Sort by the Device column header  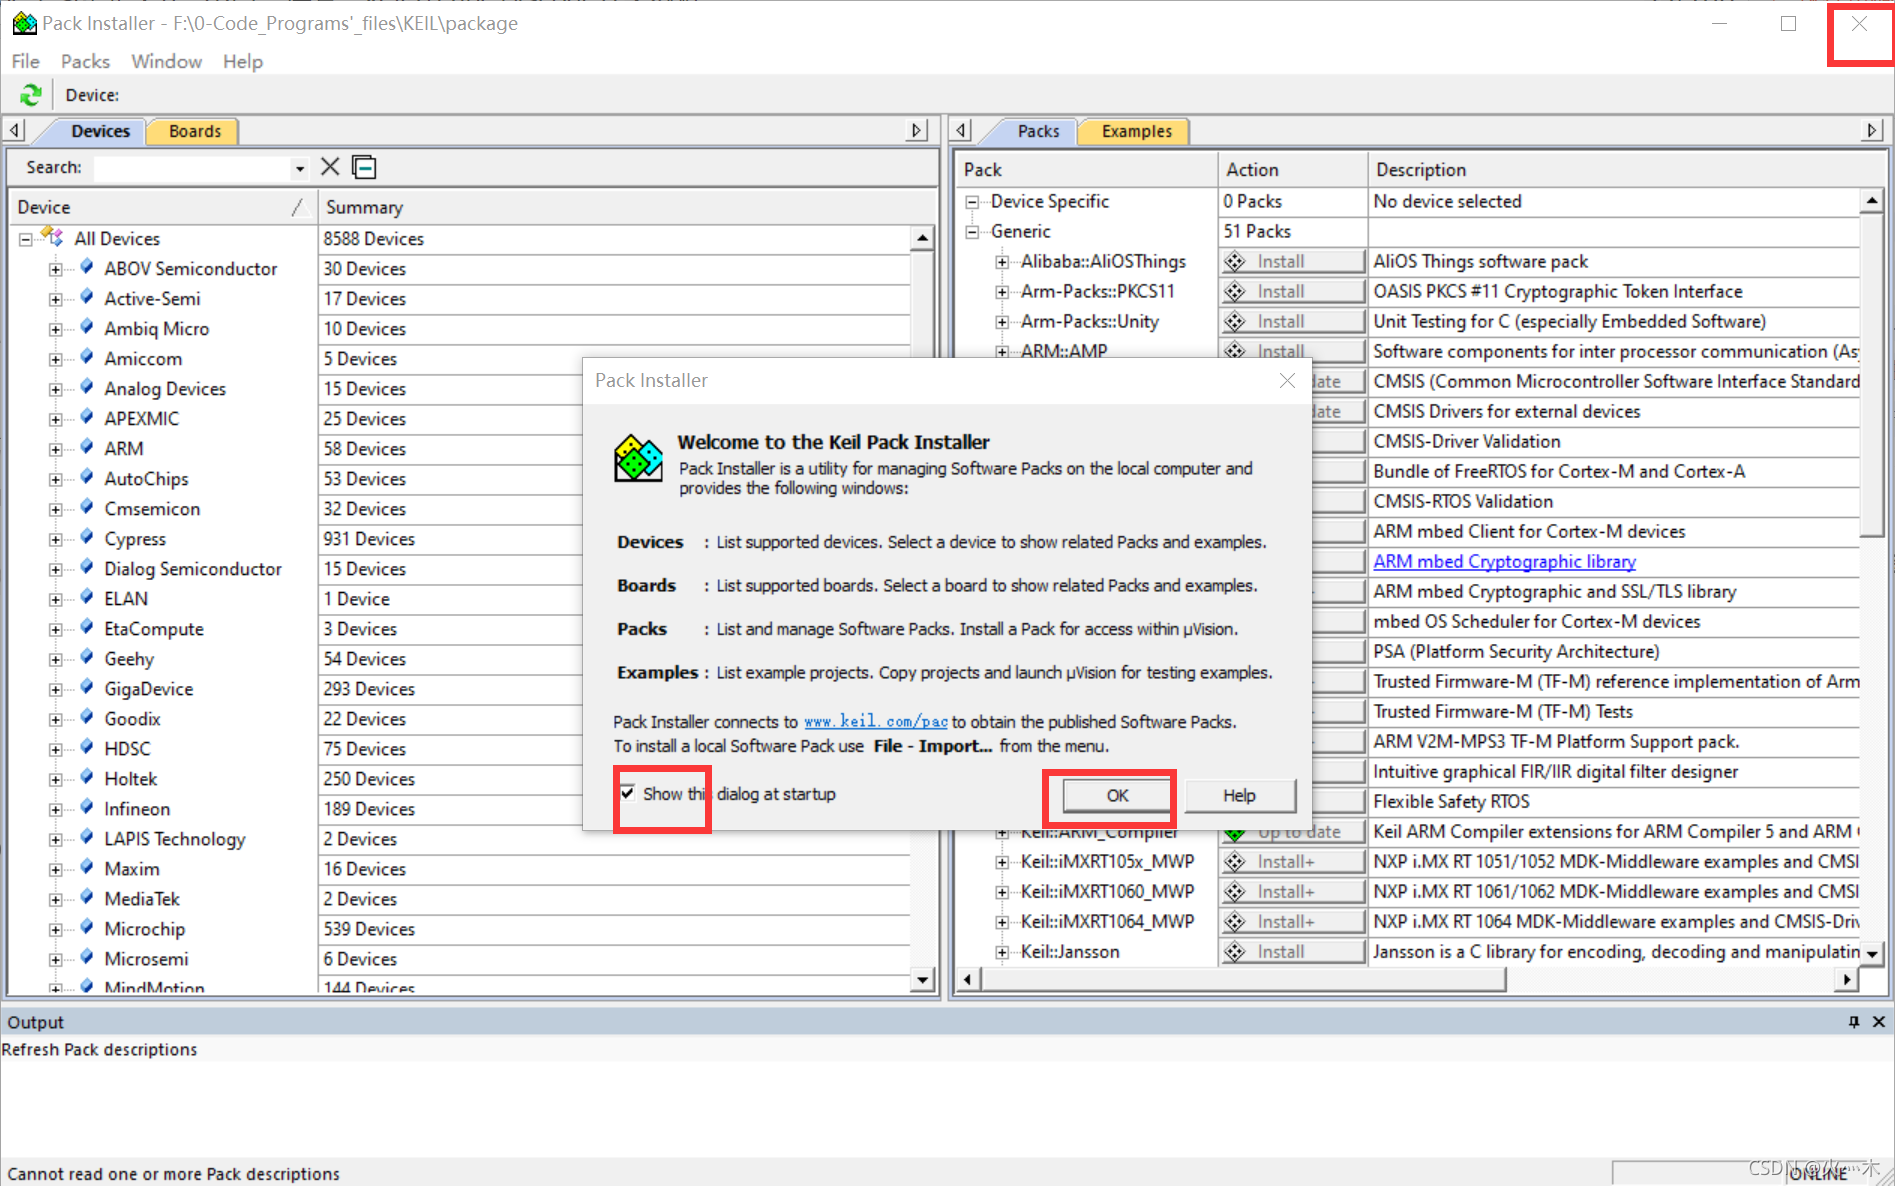pos(162,207)
